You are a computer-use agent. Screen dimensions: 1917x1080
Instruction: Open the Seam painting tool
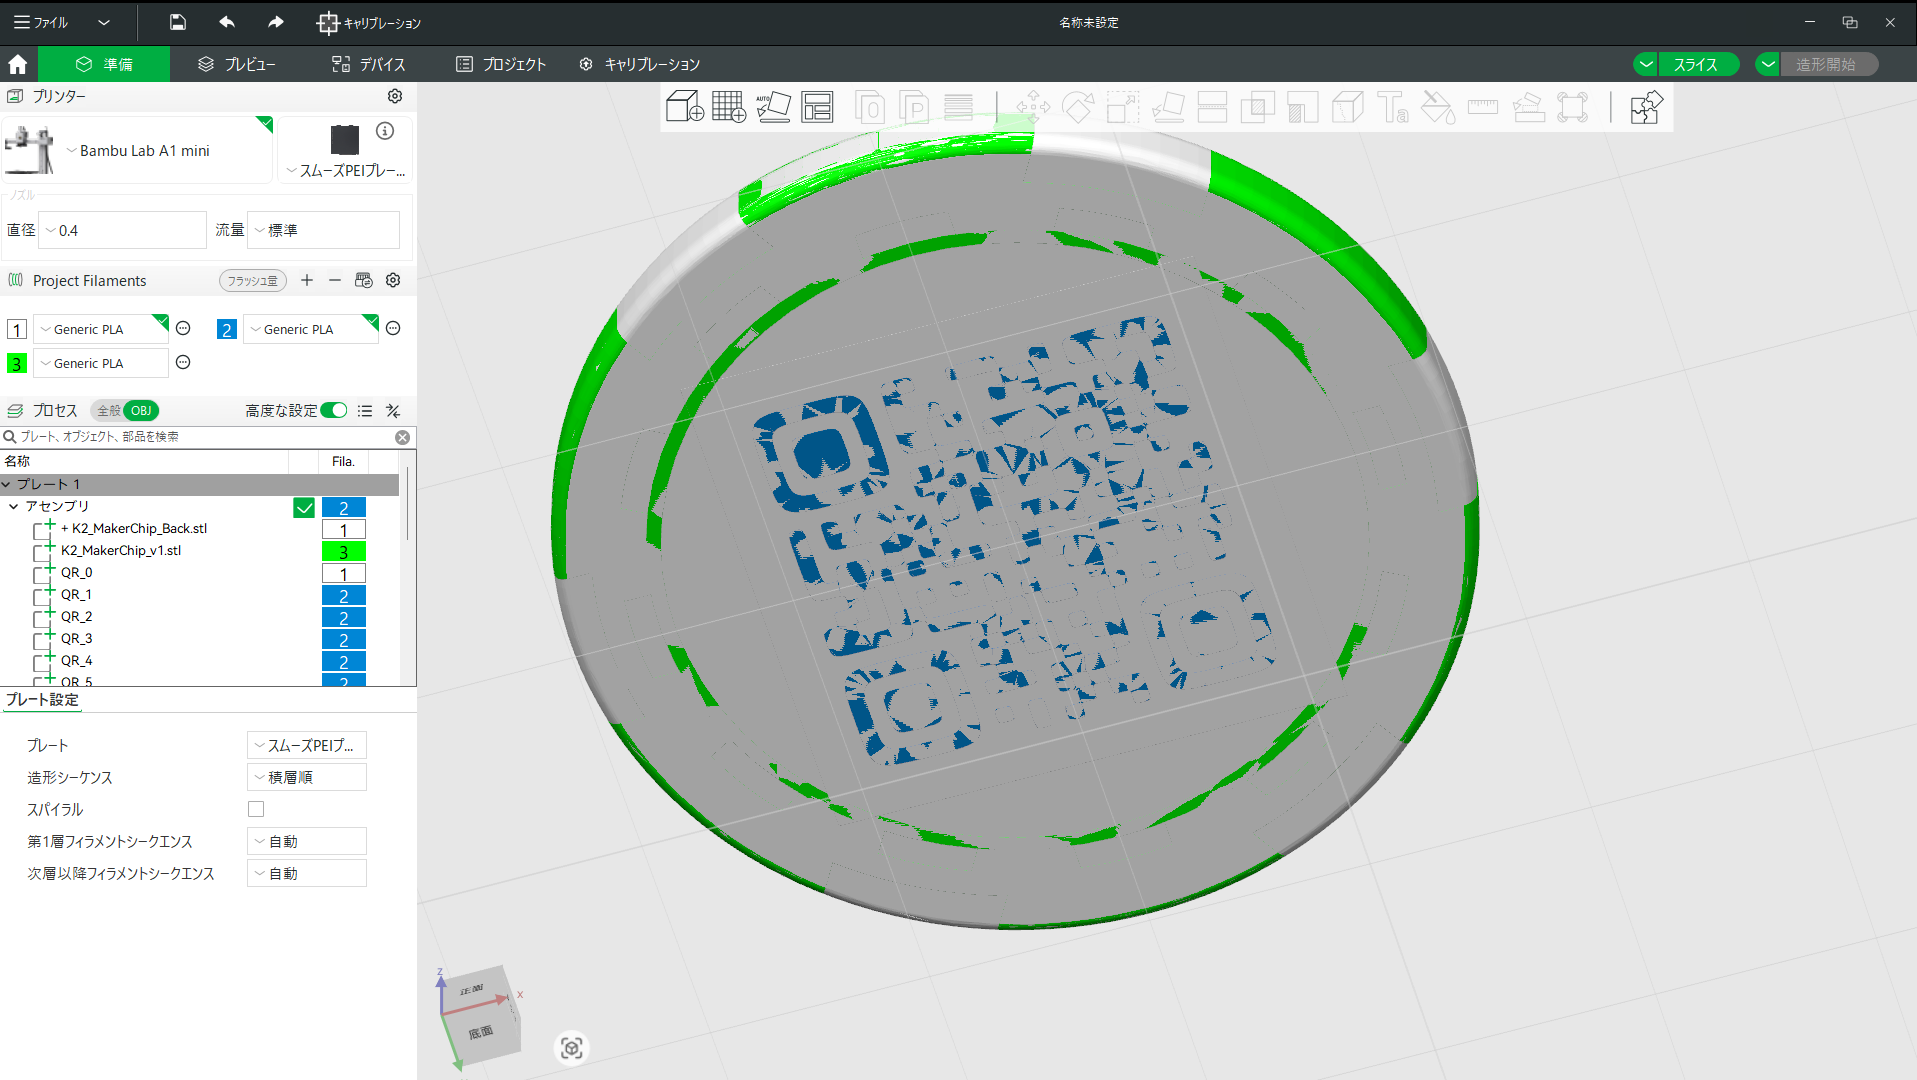[1347, 107]
